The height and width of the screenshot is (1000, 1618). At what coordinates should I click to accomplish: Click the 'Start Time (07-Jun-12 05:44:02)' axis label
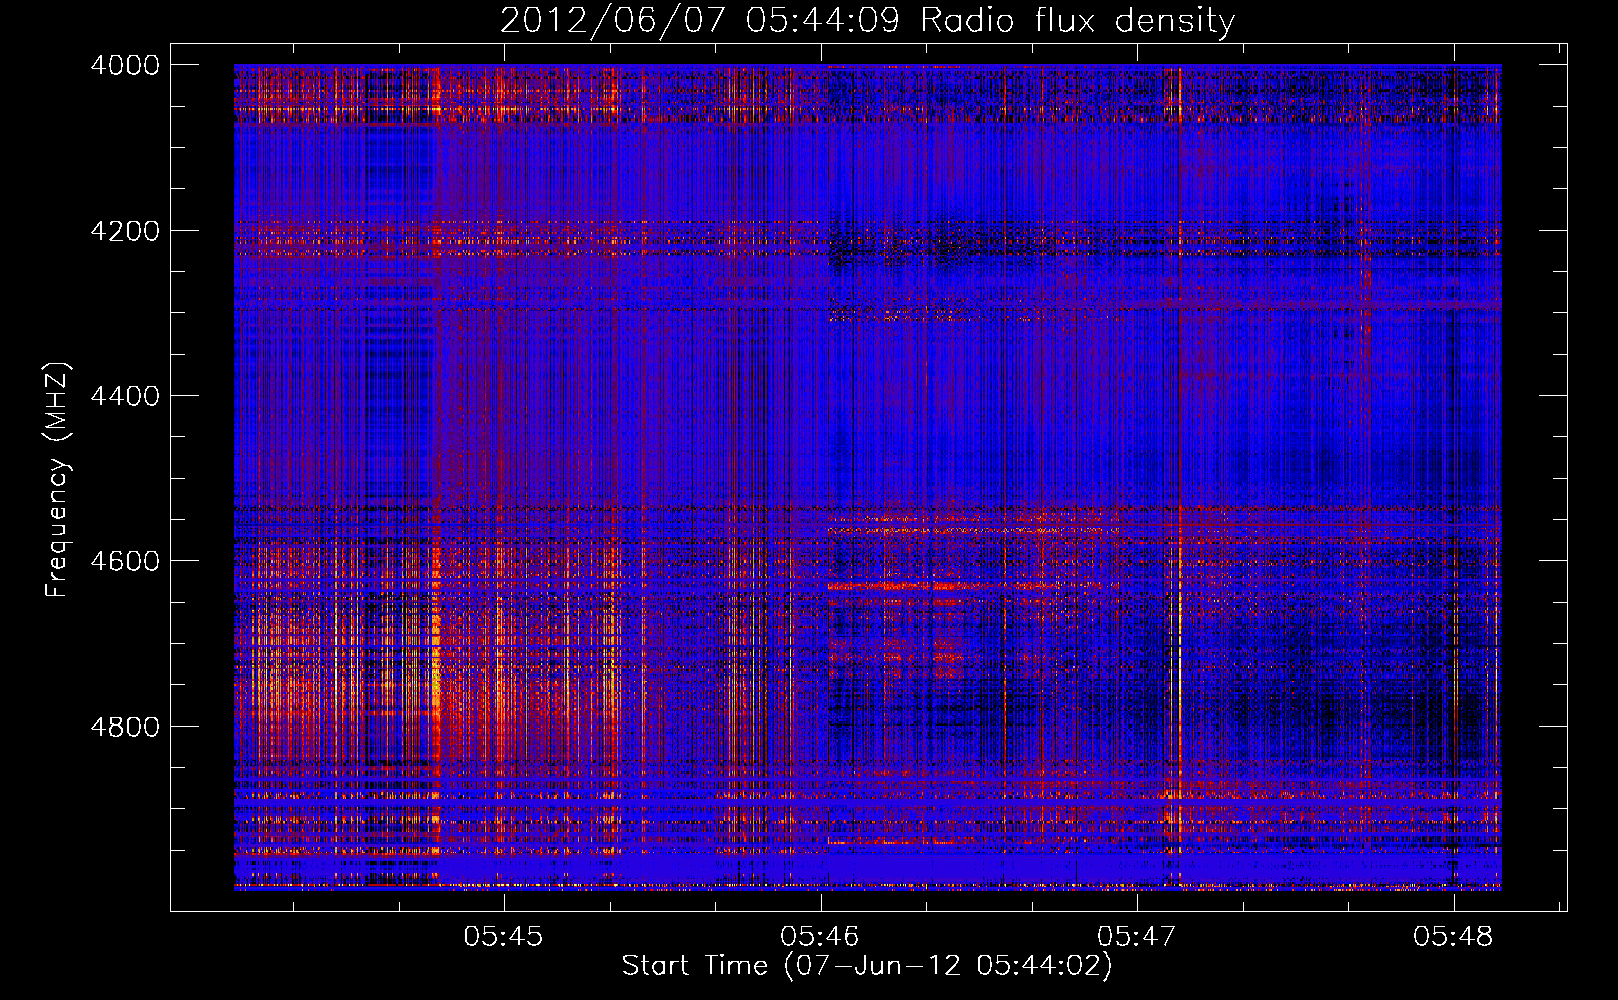[867, 966]
